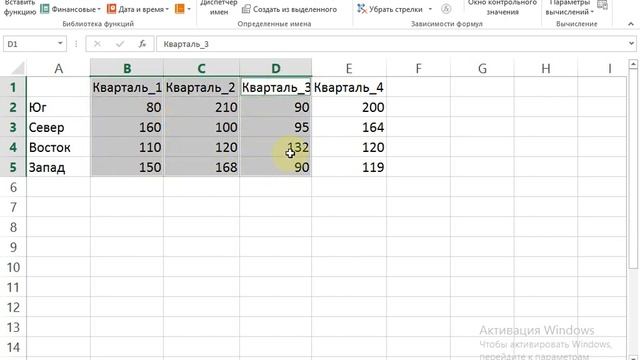Open Параметры вычислений dropdown
The image size is (640, 360).
(x=569, y=8)
